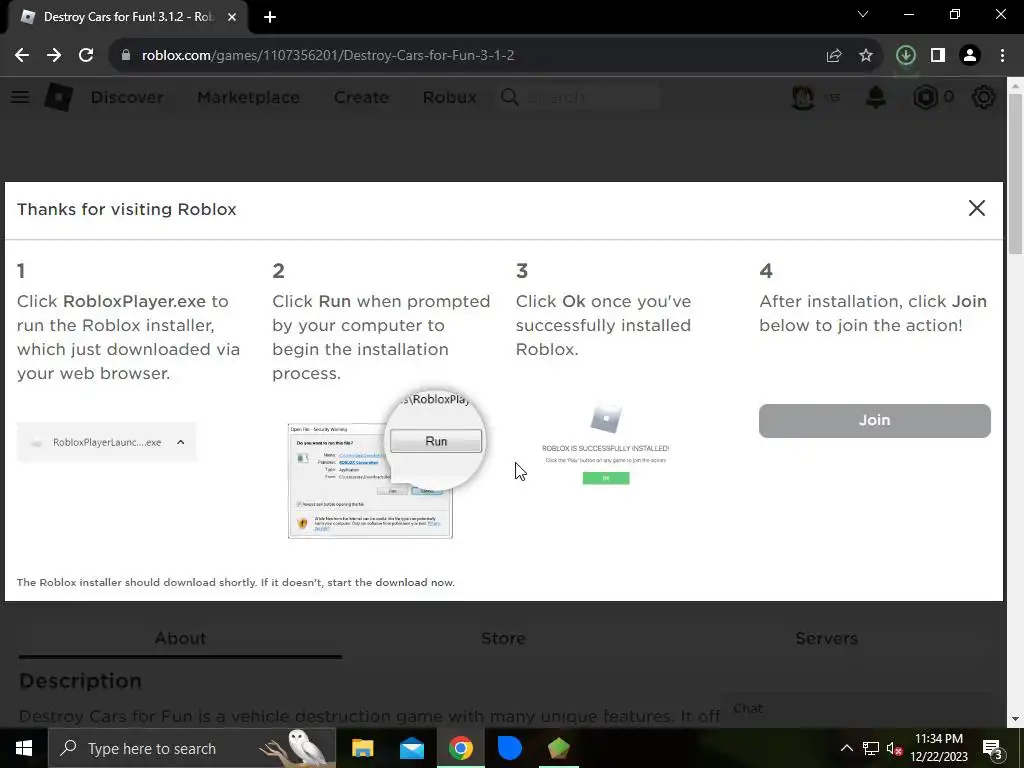Click the RobloxPlayerLauncher.exe download item
Viewport: 1024px width, 768px height.
(106, 442)
